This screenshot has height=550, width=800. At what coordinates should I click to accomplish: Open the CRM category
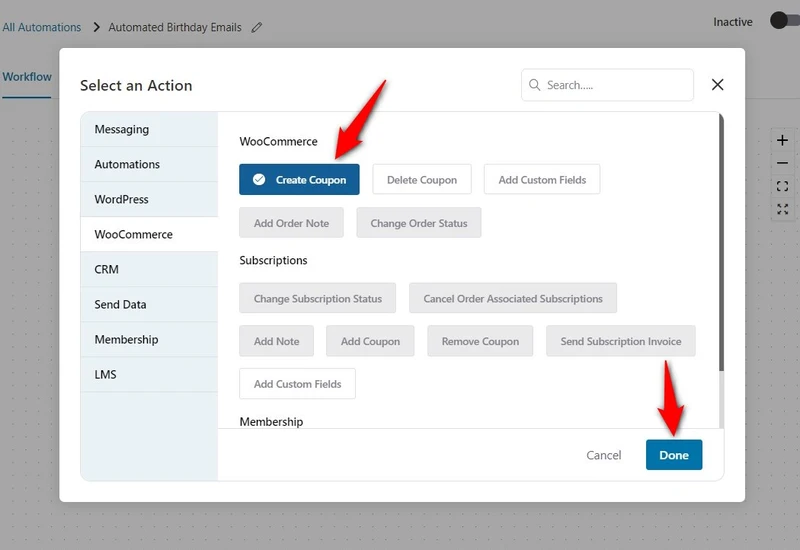149,269
